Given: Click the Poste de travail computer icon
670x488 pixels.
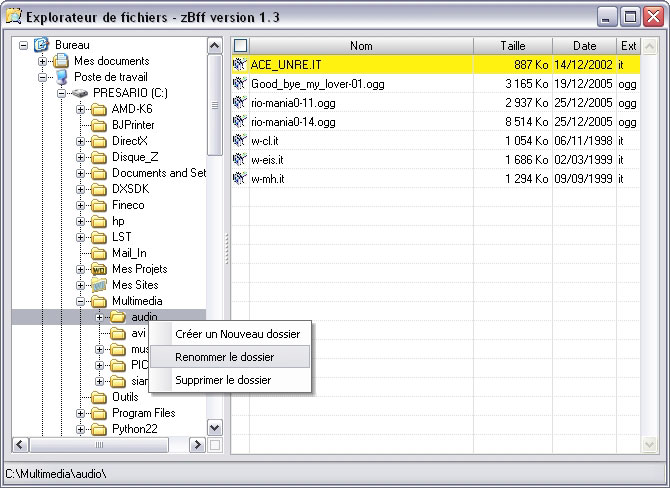Looking at the screenshot, I should (62, 77).
